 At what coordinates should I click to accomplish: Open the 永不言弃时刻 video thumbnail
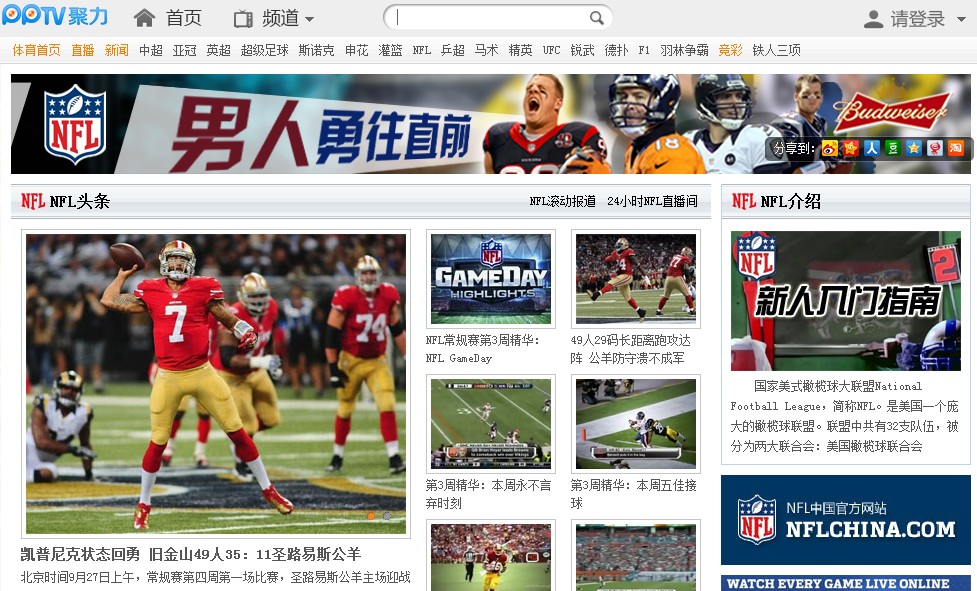[491, 423]
